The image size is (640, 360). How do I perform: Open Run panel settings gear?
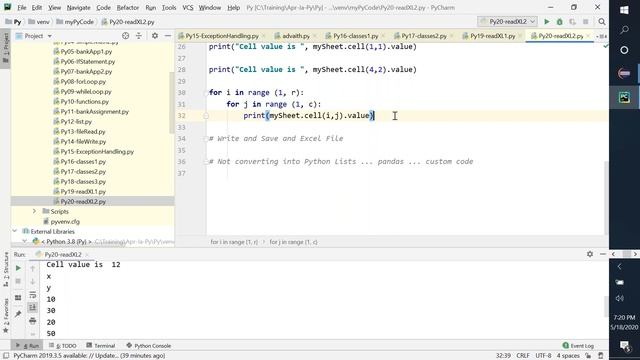tap(590, 254)
